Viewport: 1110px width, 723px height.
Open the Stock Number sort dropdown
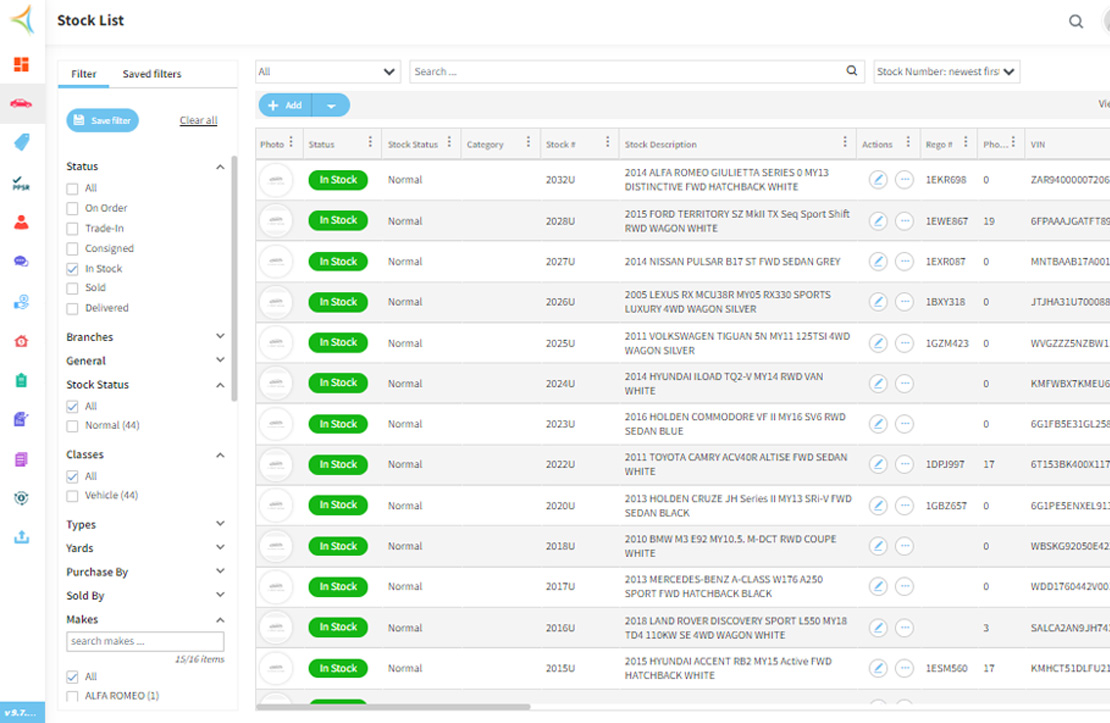coord(946,72)
